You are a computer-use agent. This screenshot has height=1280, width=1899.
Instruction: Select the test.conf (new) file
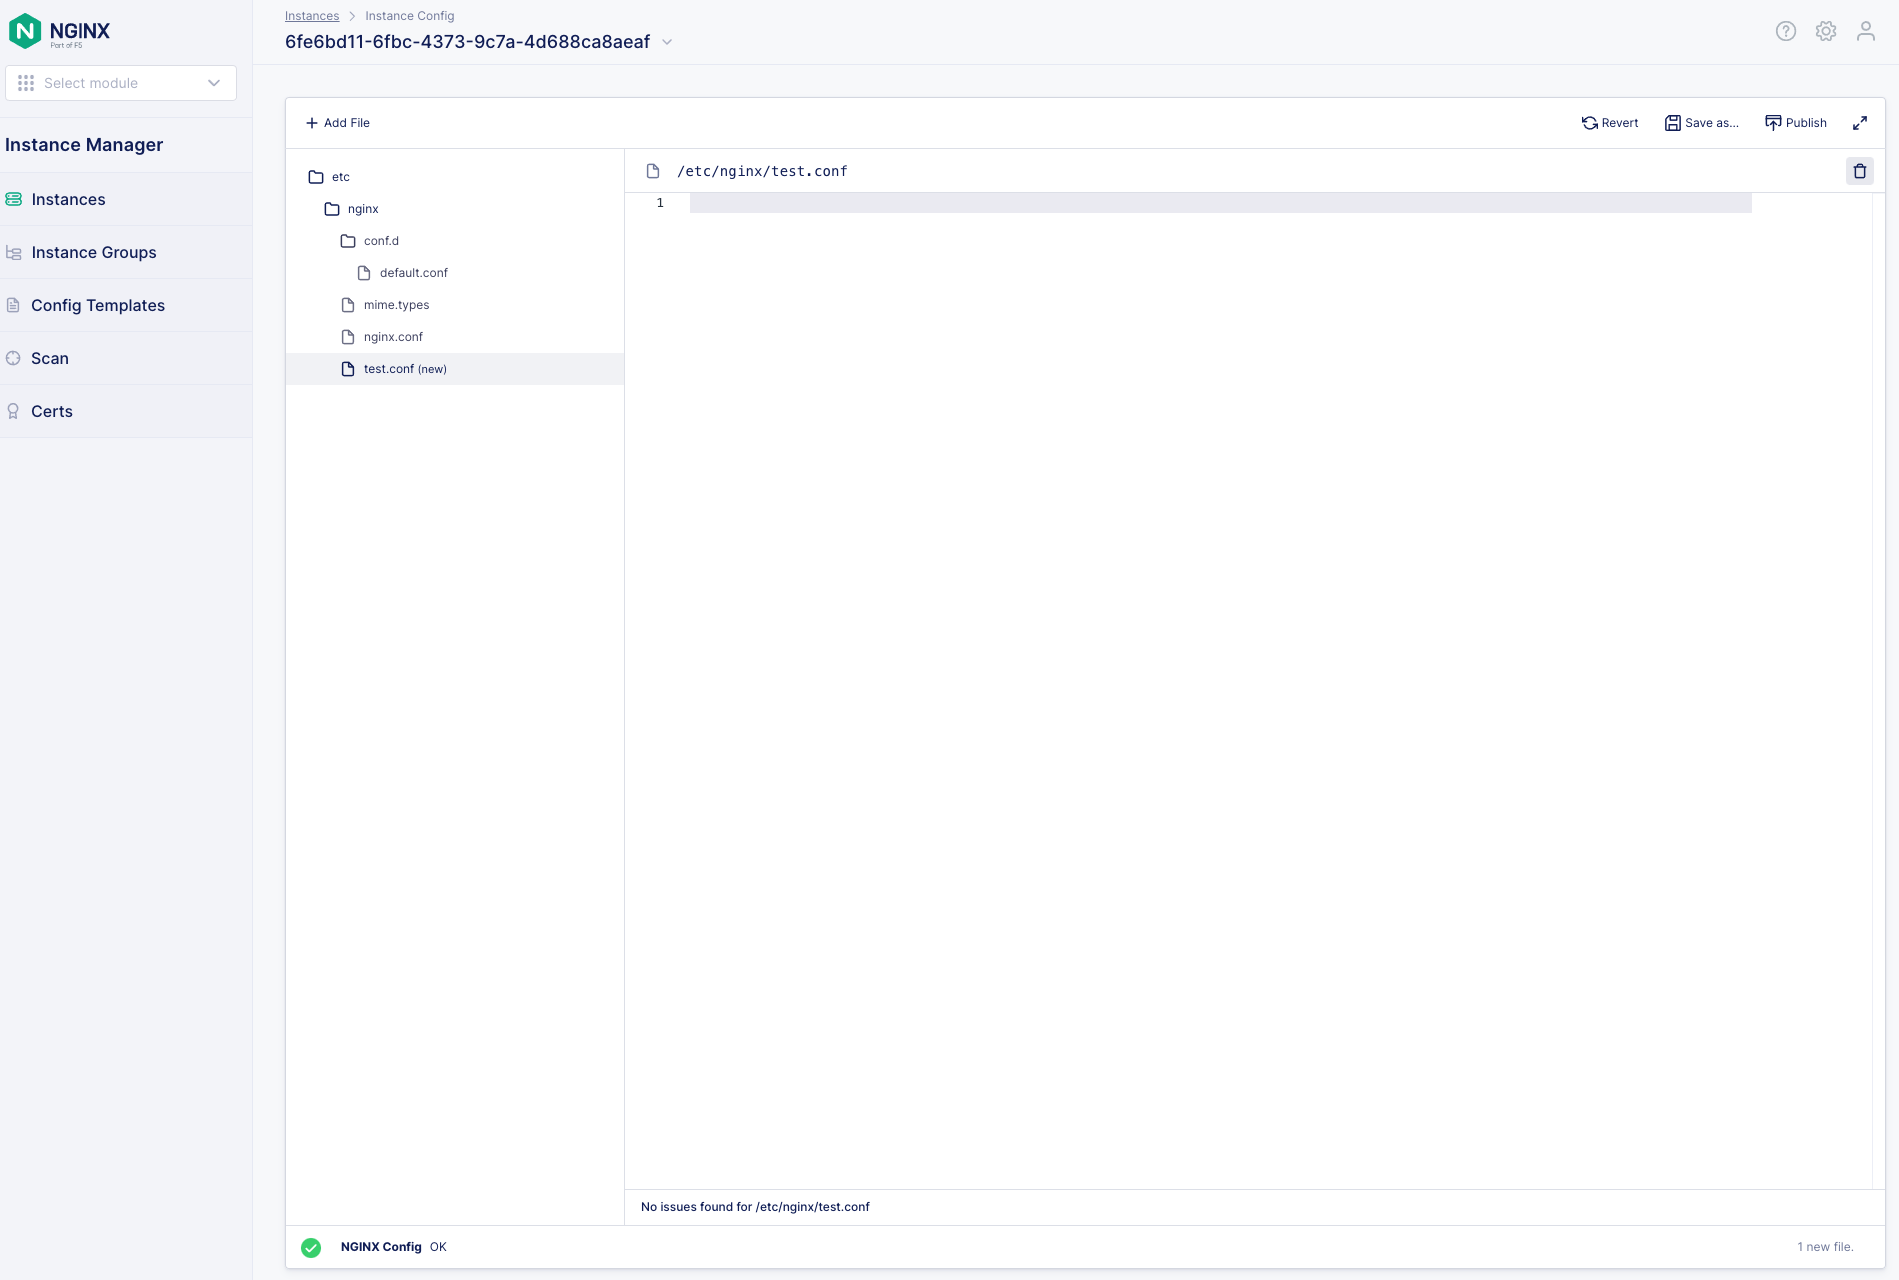point(455,369)
